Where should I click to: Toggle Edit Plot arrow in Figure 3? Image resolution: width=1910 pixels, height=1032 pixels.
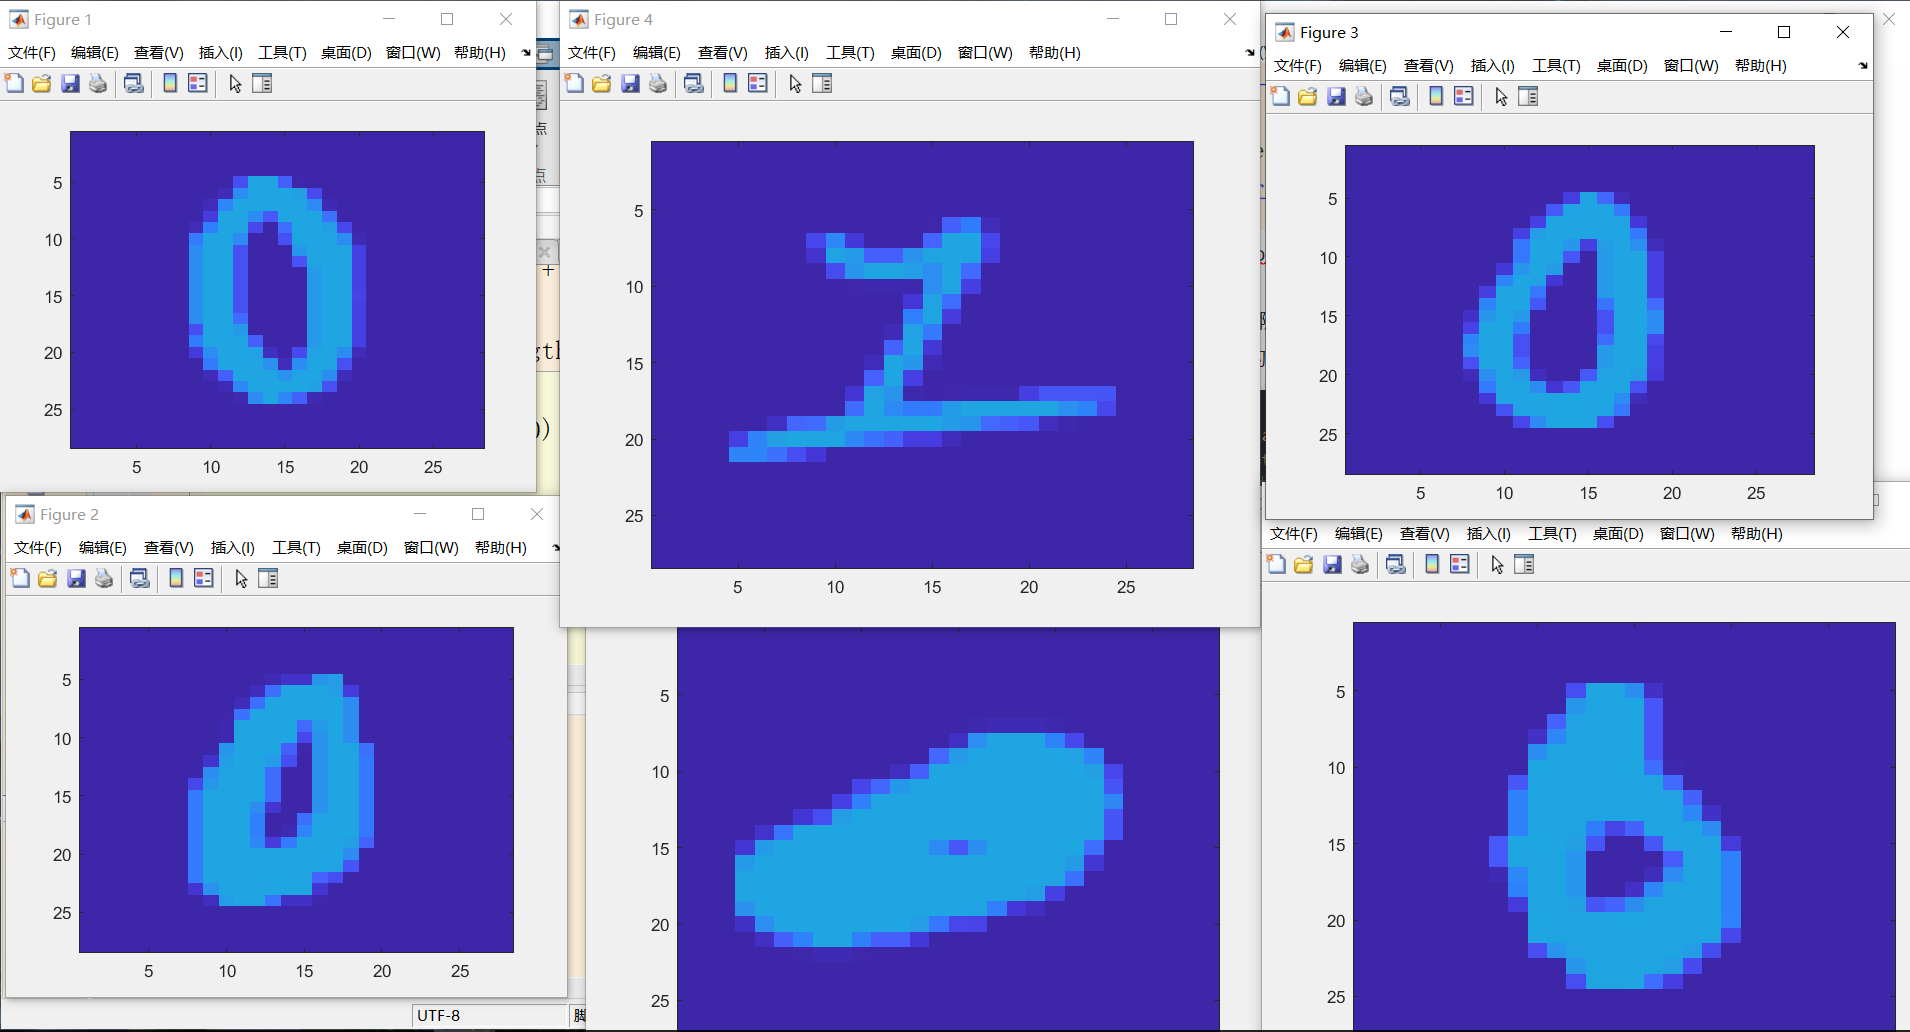(1501, 96)
